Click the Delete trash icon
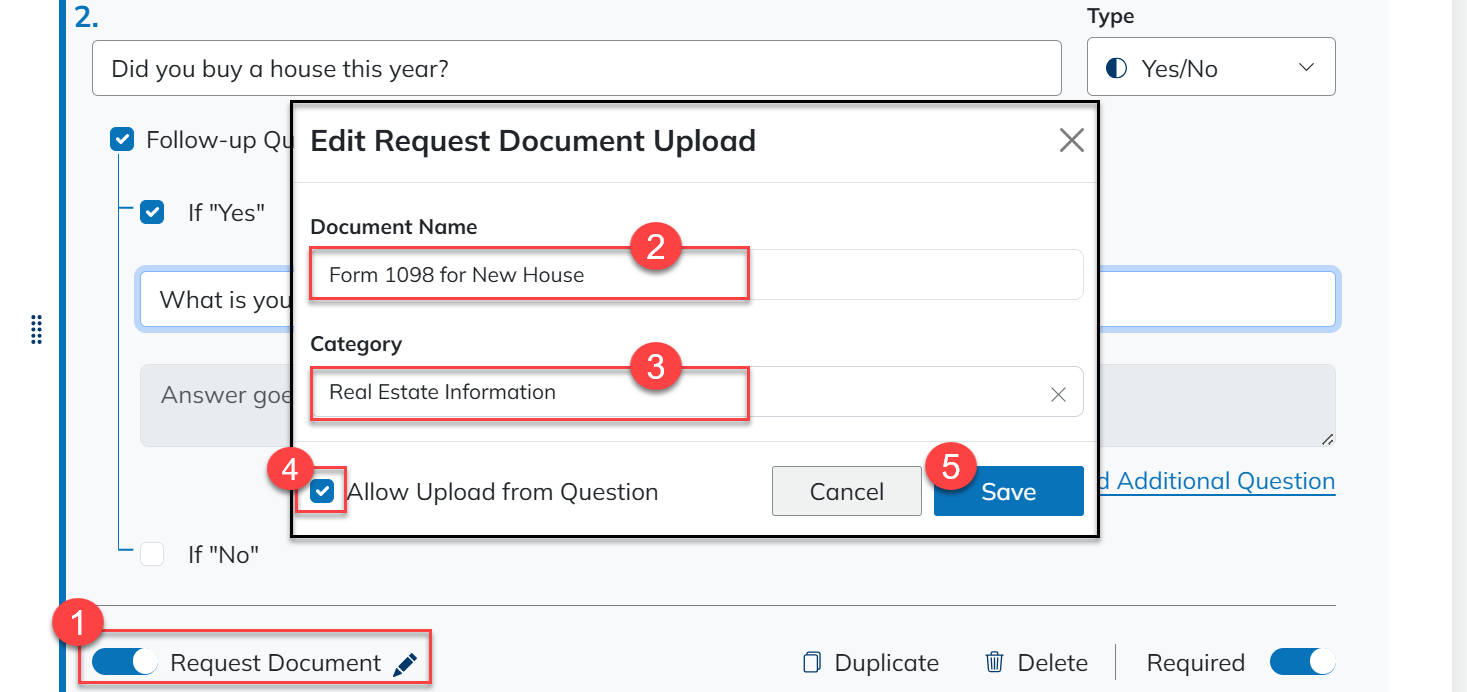The height and width of the screenshot is (692, 1467). (x=994, y=663)
